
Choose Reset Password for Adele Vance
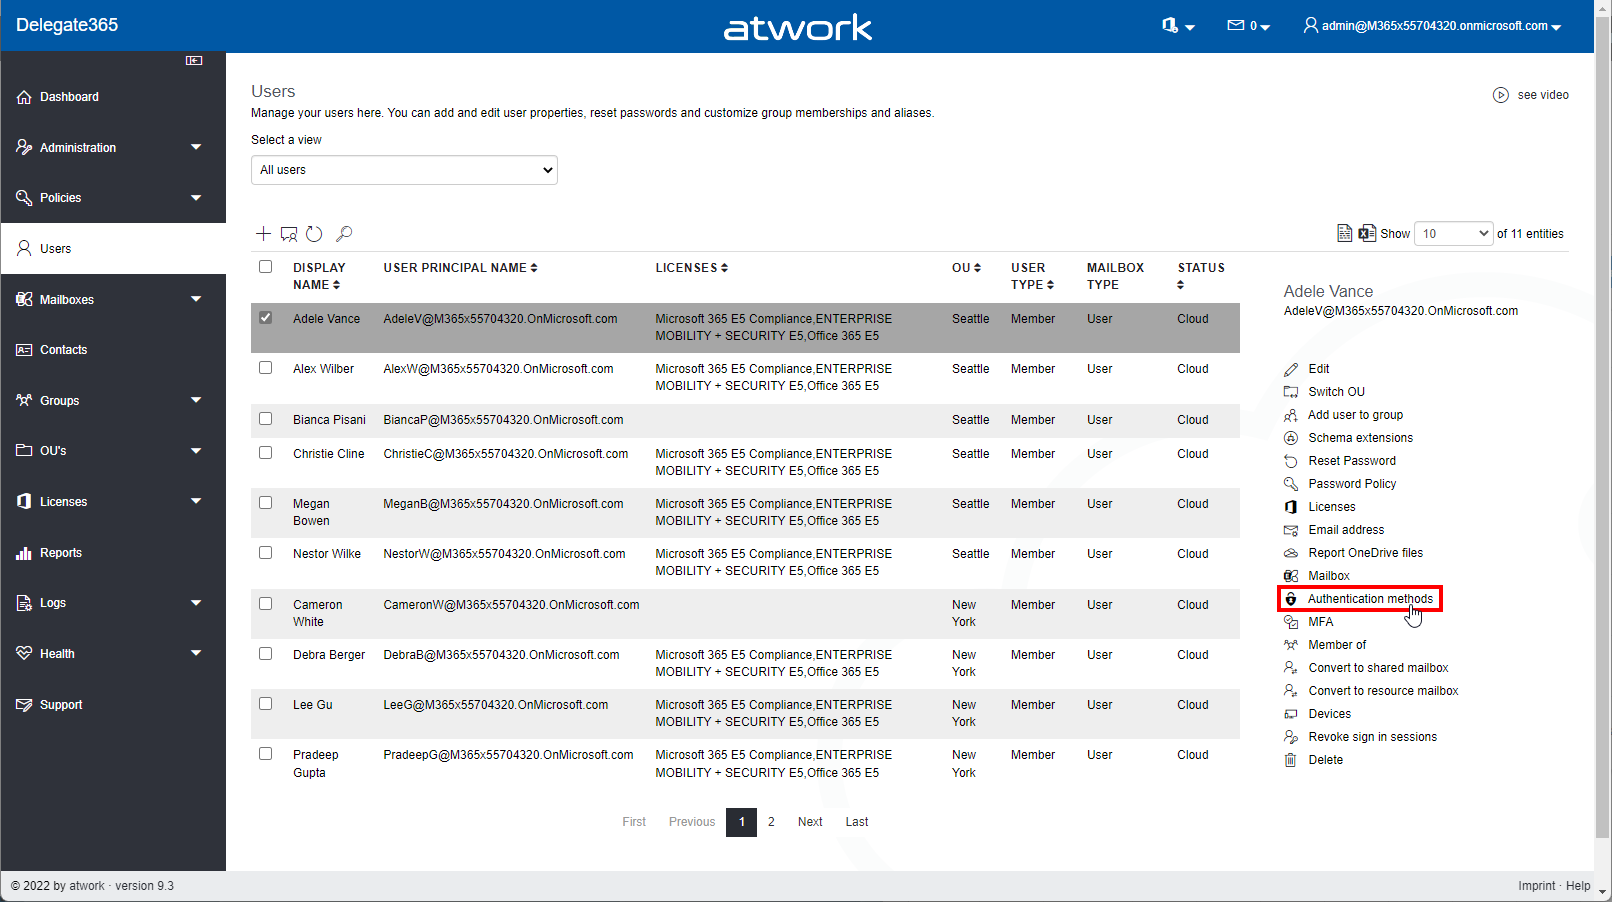pos(1351,461)
